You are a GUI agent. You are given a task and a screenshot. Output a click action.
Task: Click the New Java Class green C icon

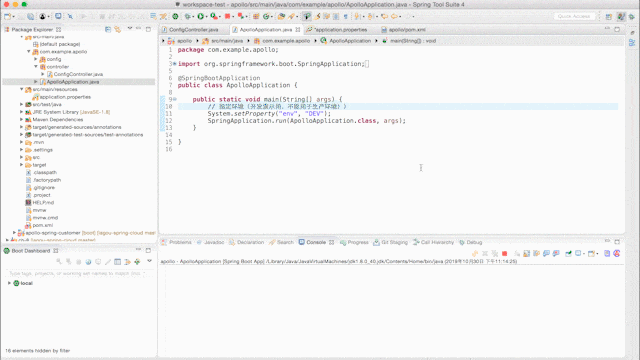[x=266, y=16]
